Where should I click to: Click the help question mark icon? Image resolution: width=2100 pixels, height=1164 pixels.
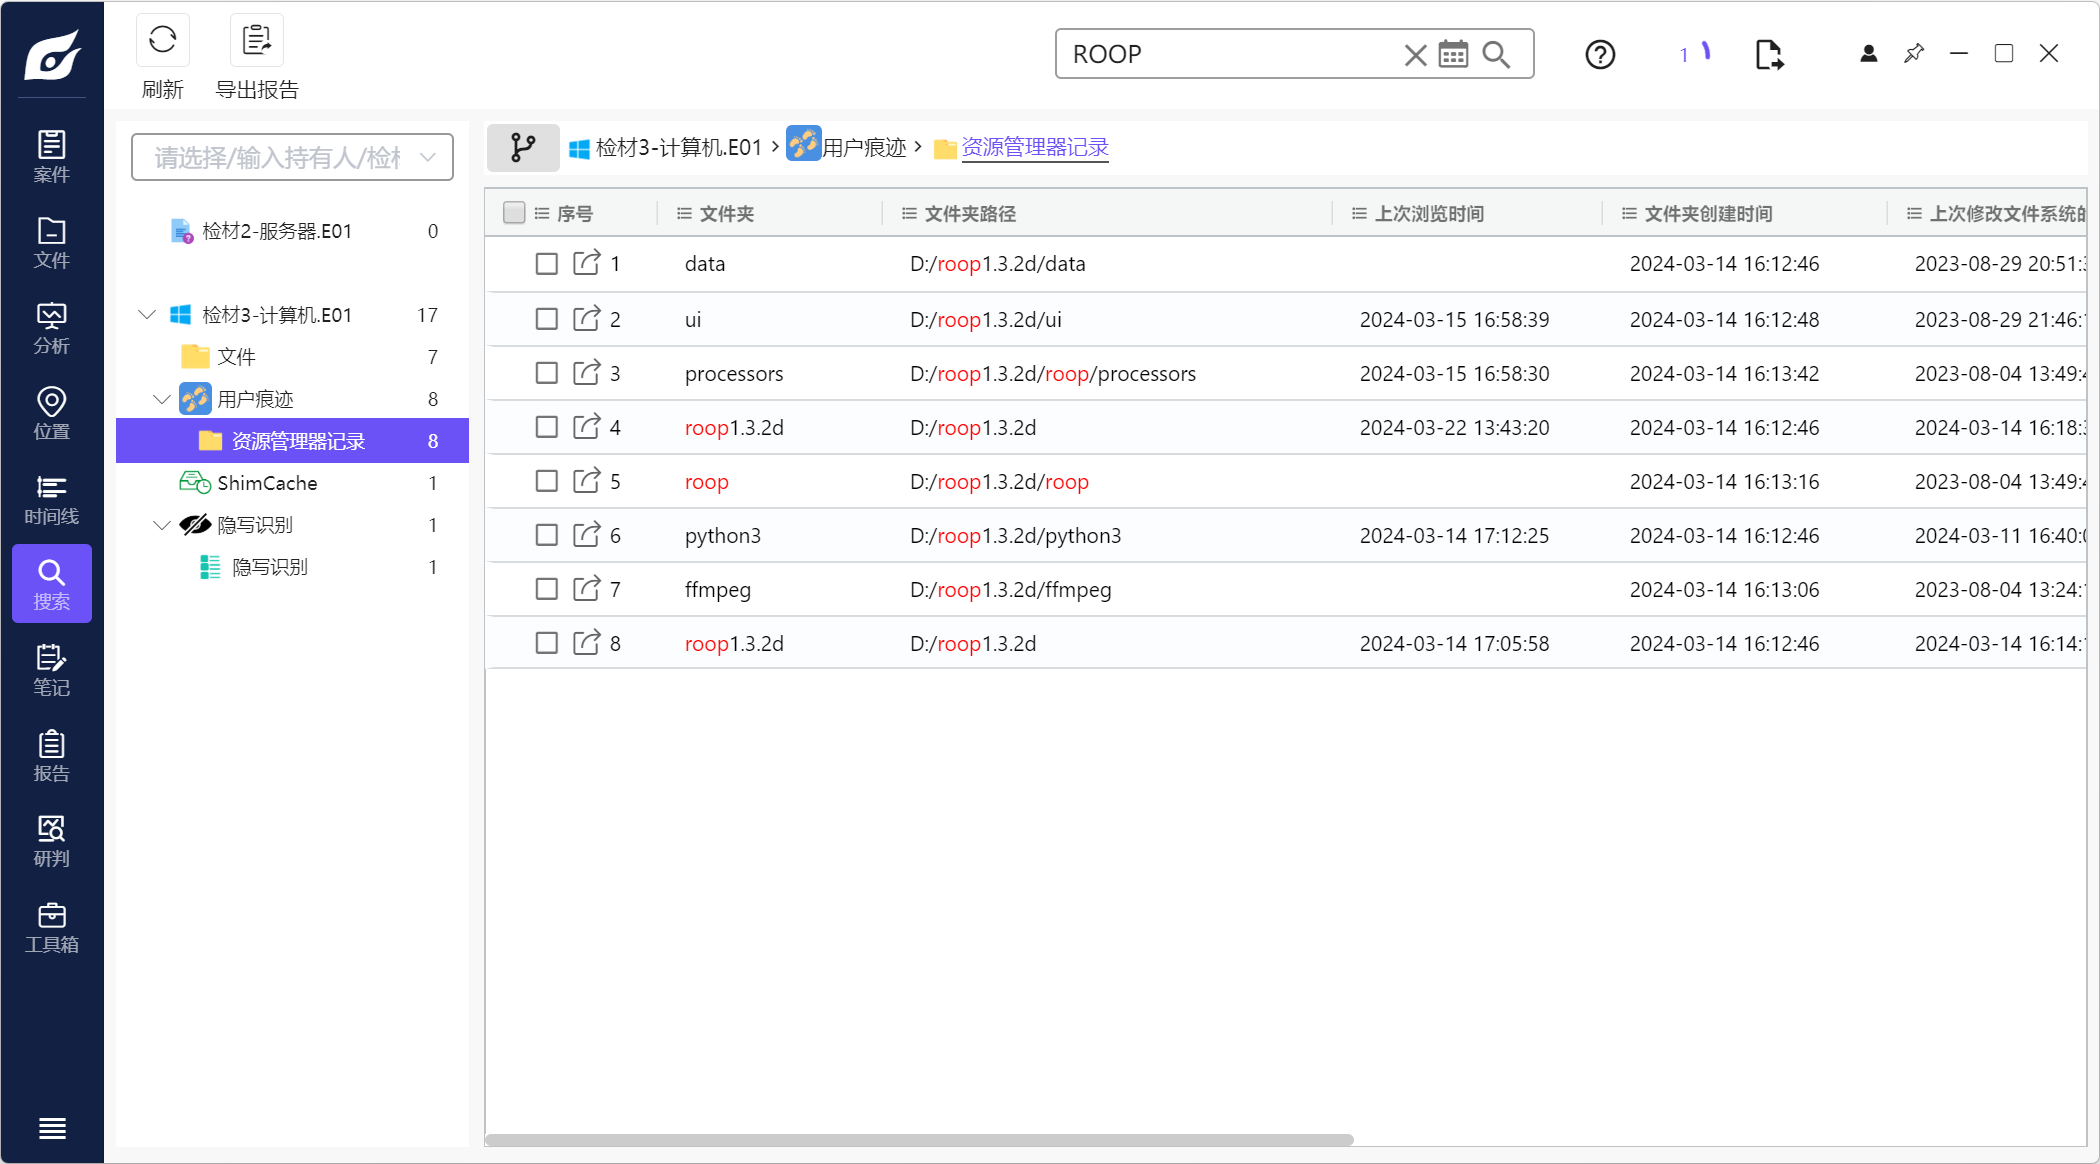[x=1600, y=54]
